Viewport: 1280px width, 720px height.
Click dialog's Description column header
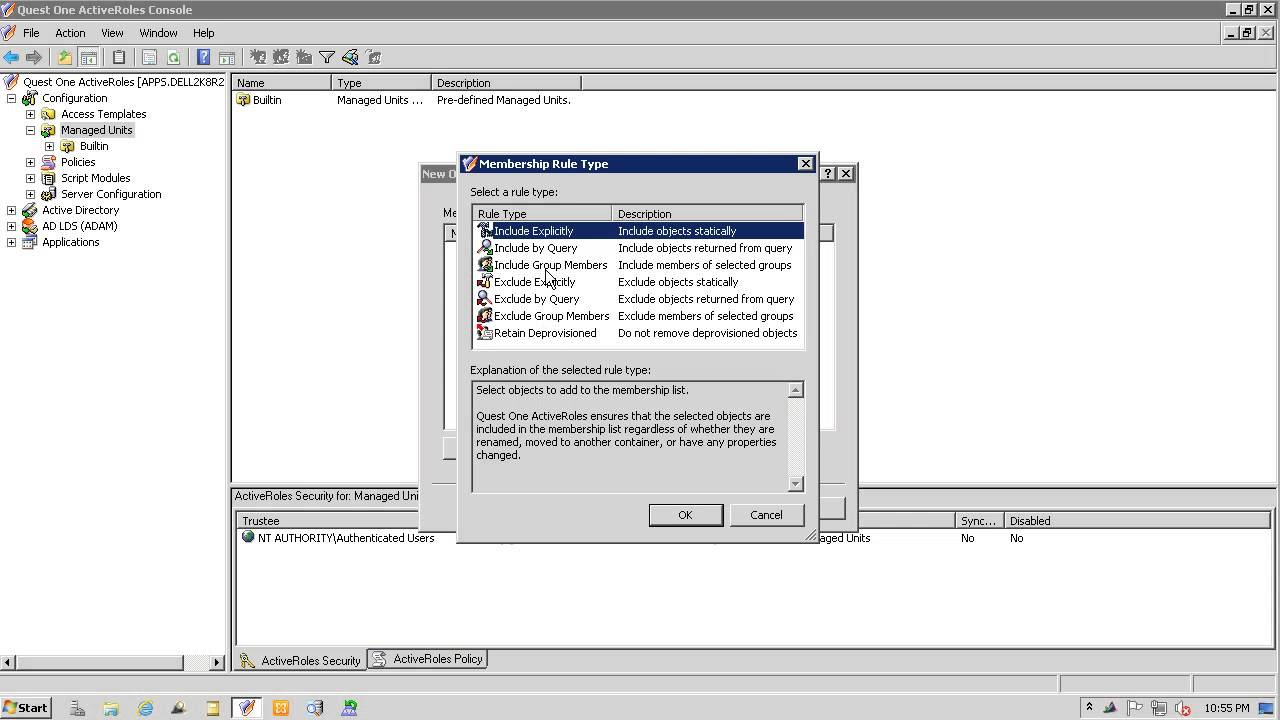[707, 213]
